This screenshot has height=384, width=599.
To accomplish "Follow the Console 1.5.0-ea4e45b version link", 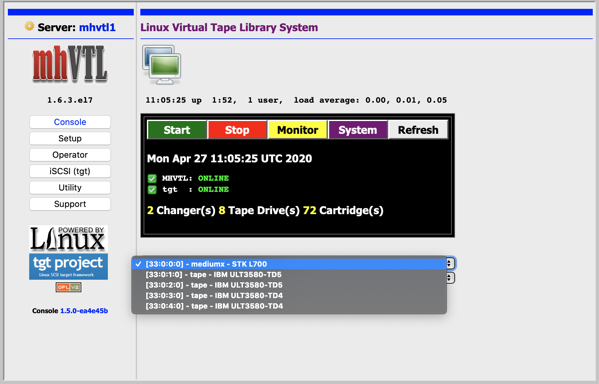I will 84,311.
